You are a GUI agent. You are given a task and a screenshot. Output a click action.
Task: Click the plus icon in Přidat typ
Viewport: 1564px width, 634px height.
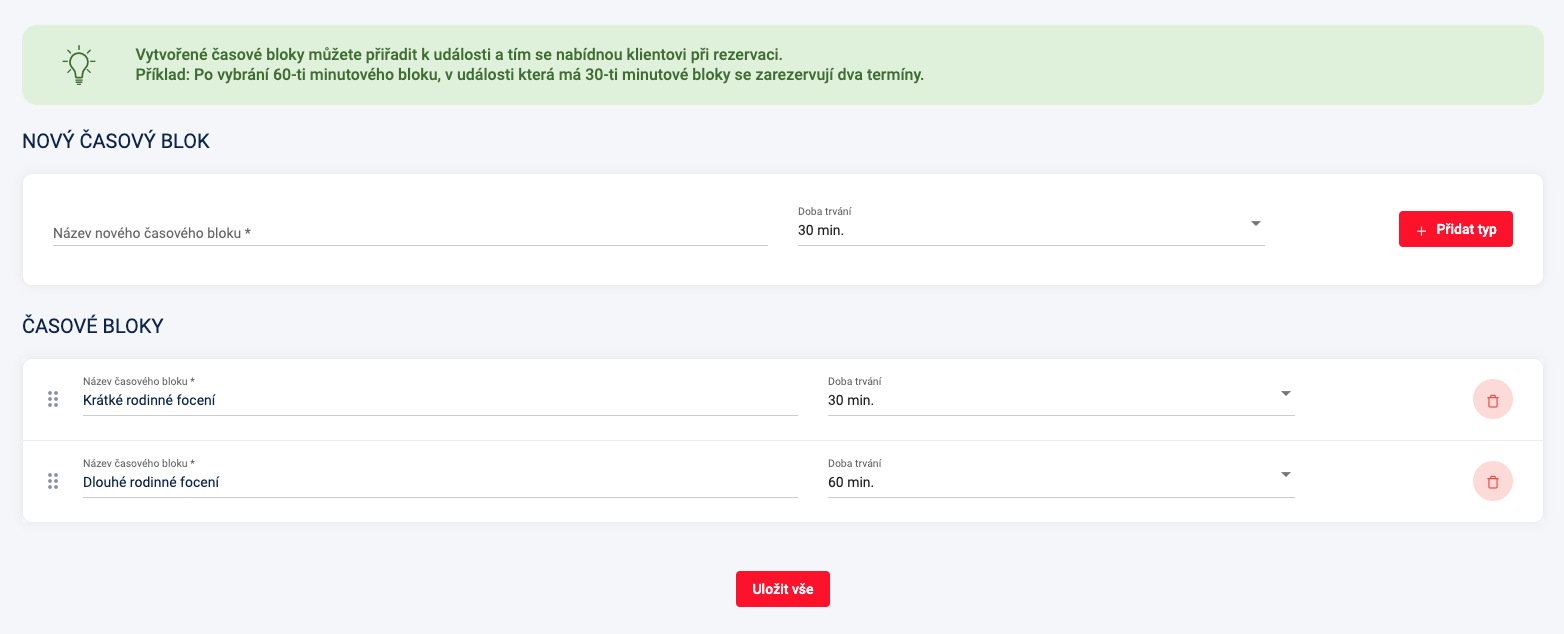point(1421,230)
